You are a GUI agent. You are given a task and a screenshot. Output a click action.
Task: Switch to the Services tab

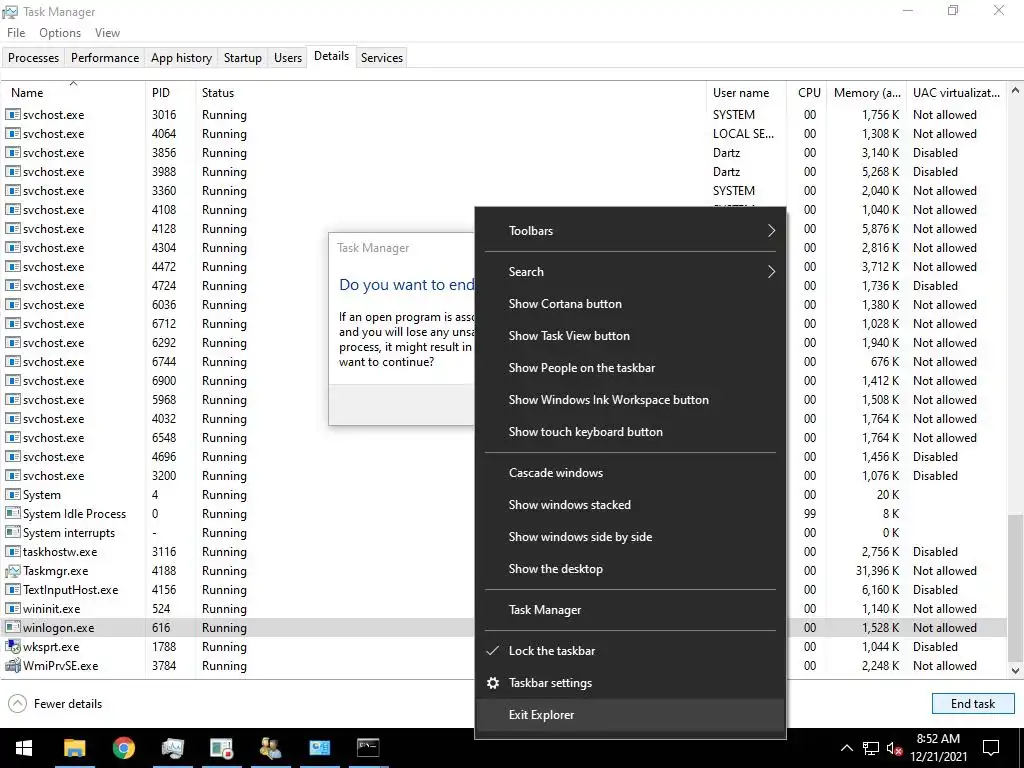382,57
